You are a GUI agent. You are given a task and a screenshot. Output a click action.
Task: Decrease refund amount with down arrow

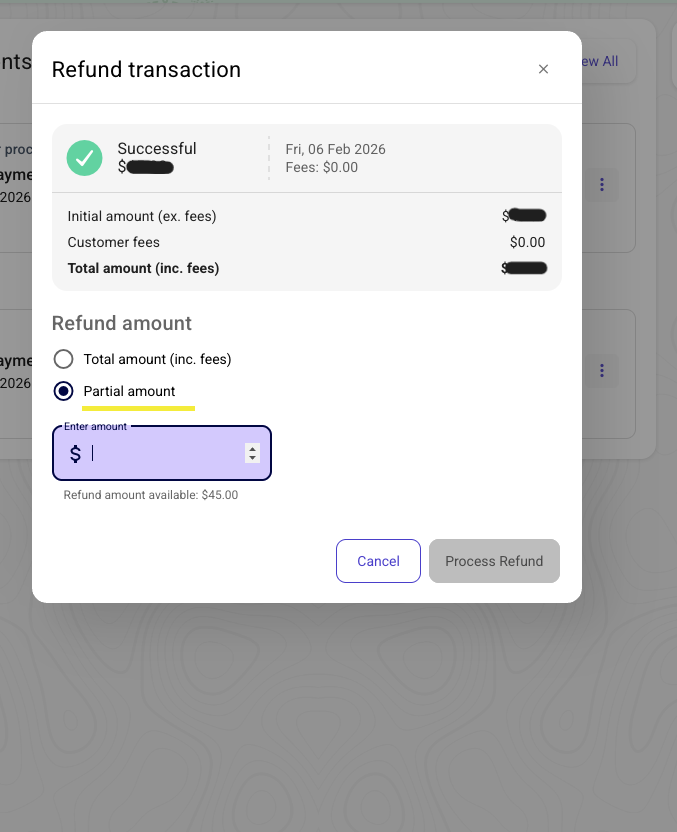252,459
